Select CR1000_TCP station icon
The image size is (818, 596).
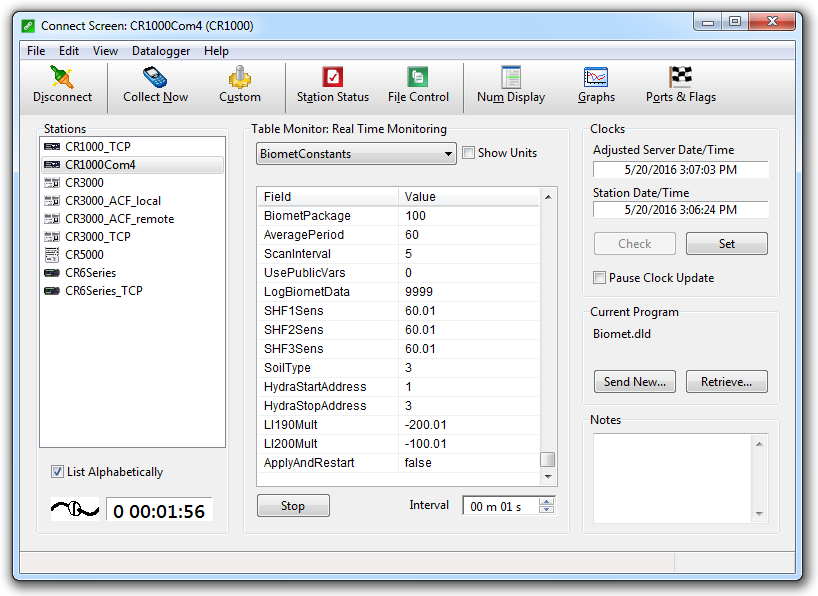[x=52, y=147]
